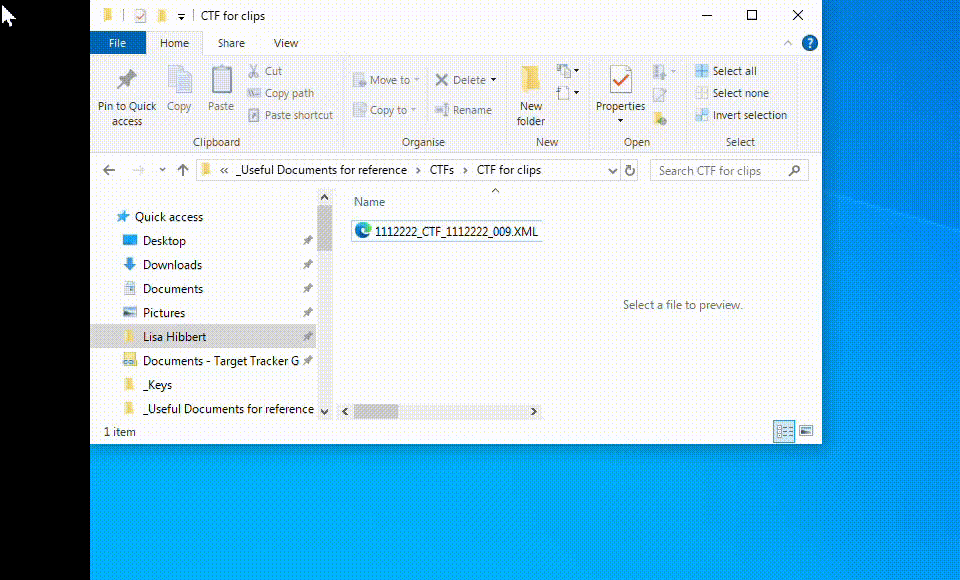
Task: Switch to the View ribbon tab
Action: point(286,43)
